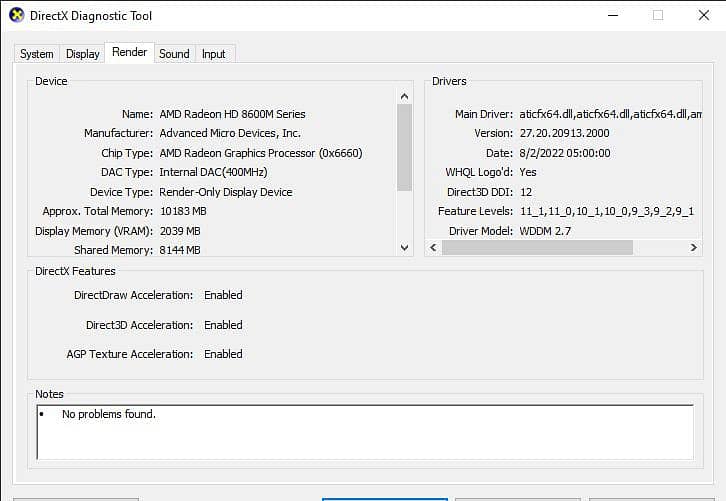Click the DirectX Diagnostic Tool title icon

(x=17, y=15)
